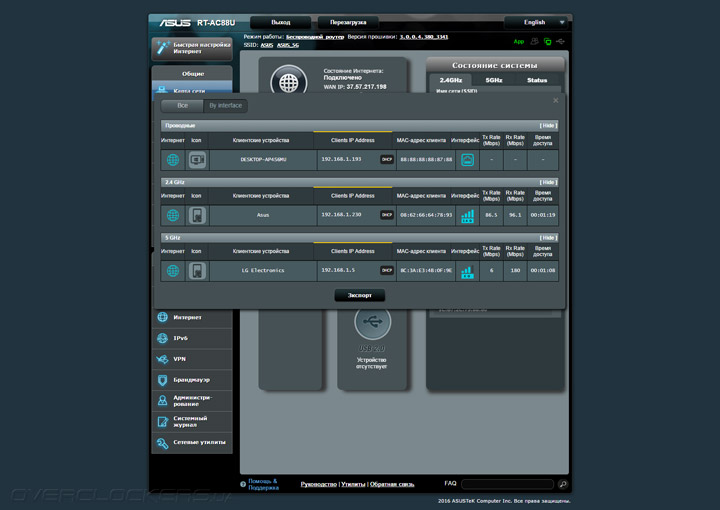Click the wired interface icon for DESKTOP-AP4S0MU
This screenshot has width=720, height=510.
467,160
